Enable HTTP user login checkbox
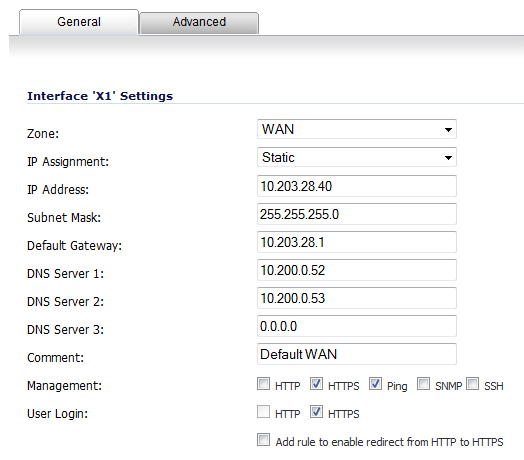This screenshot has height=460, width=524. [263, 412]
